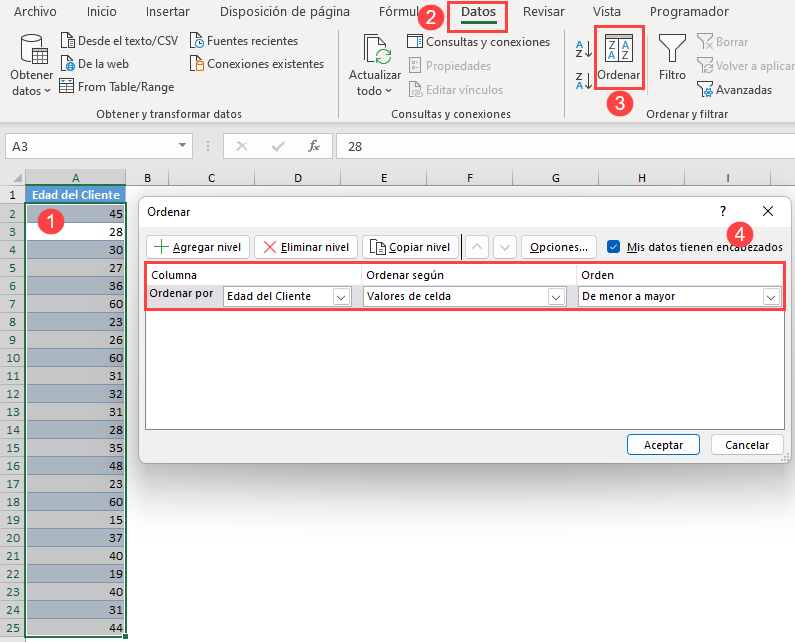The height and width of the screenshot is (642, 795).
Task: Select column B header
Action: 147,177
